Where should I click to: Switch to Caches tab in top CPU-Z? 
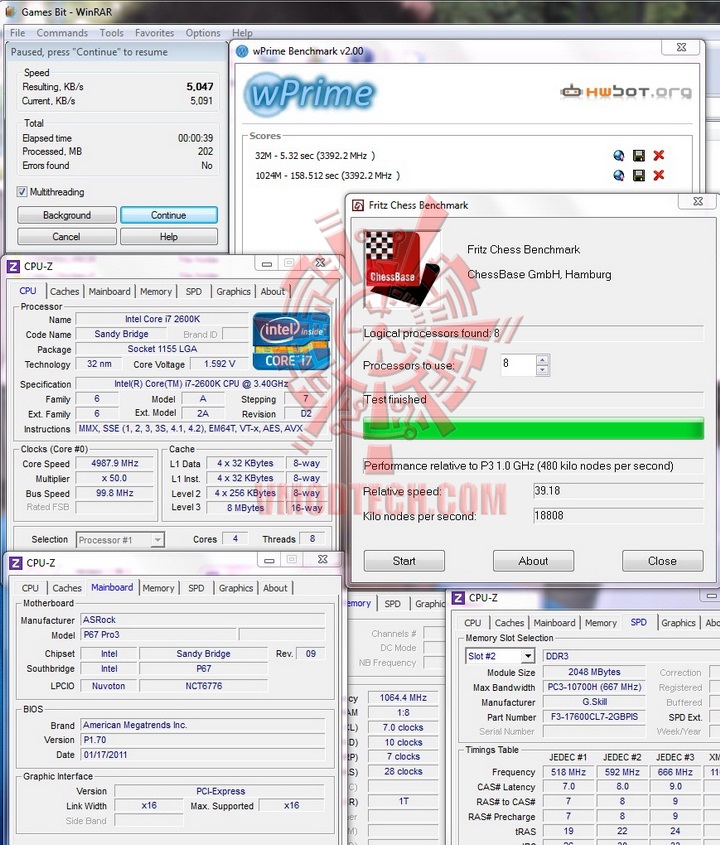coord(65,292)
